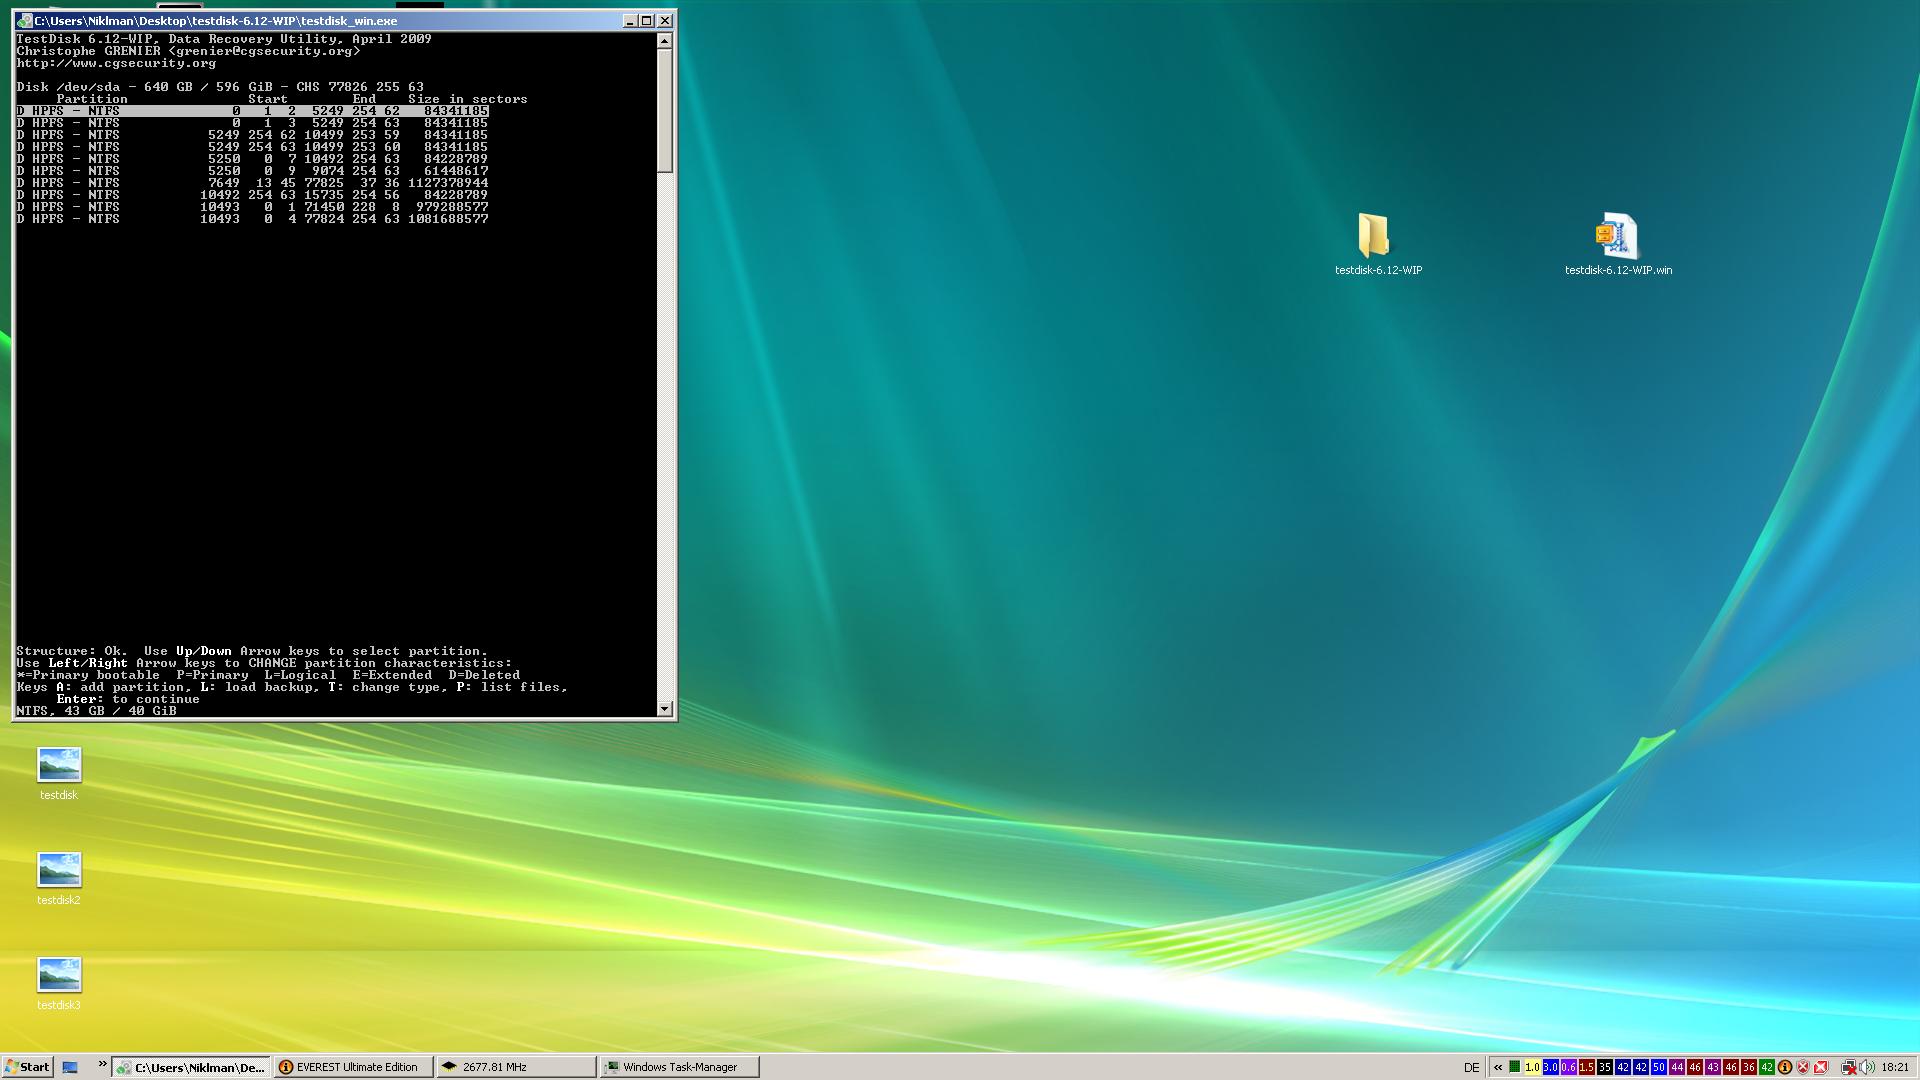The height and width of the screenshot is (1080, 1920).
Task: Open the testdisk-6.12-WIP.win zip archive
Action: 1617,238
